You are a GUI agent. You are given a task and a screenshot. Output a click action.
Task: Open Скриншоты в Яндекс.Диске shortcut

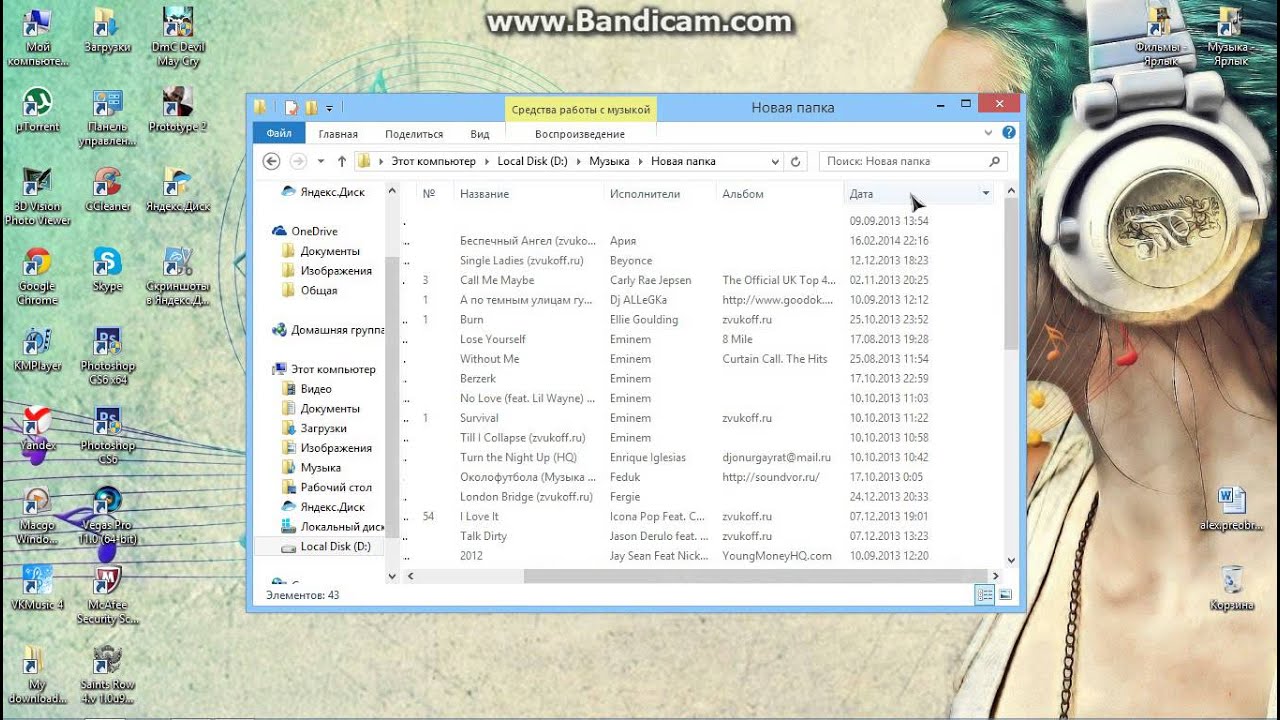[x=178, y=277]
